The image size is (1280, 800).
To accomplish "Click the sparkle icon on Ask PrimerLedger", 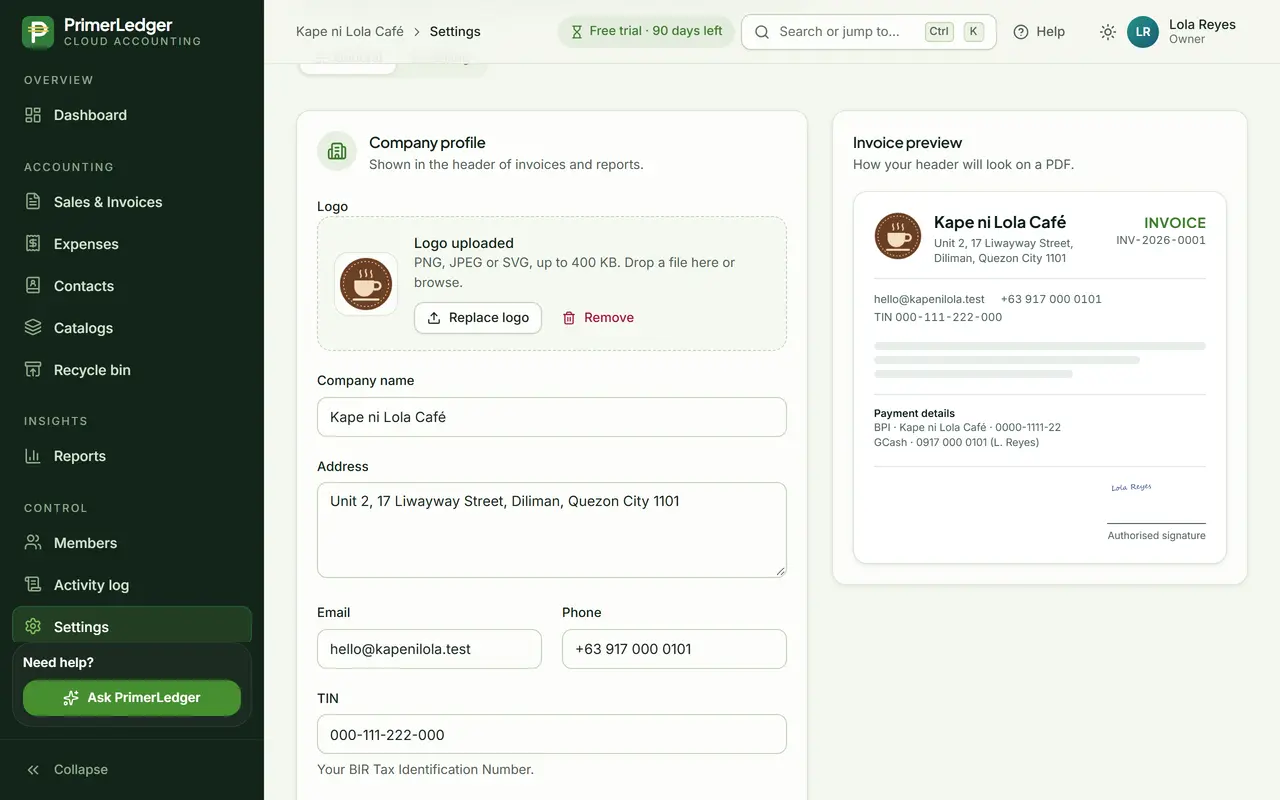I will (x=71, y=698).
